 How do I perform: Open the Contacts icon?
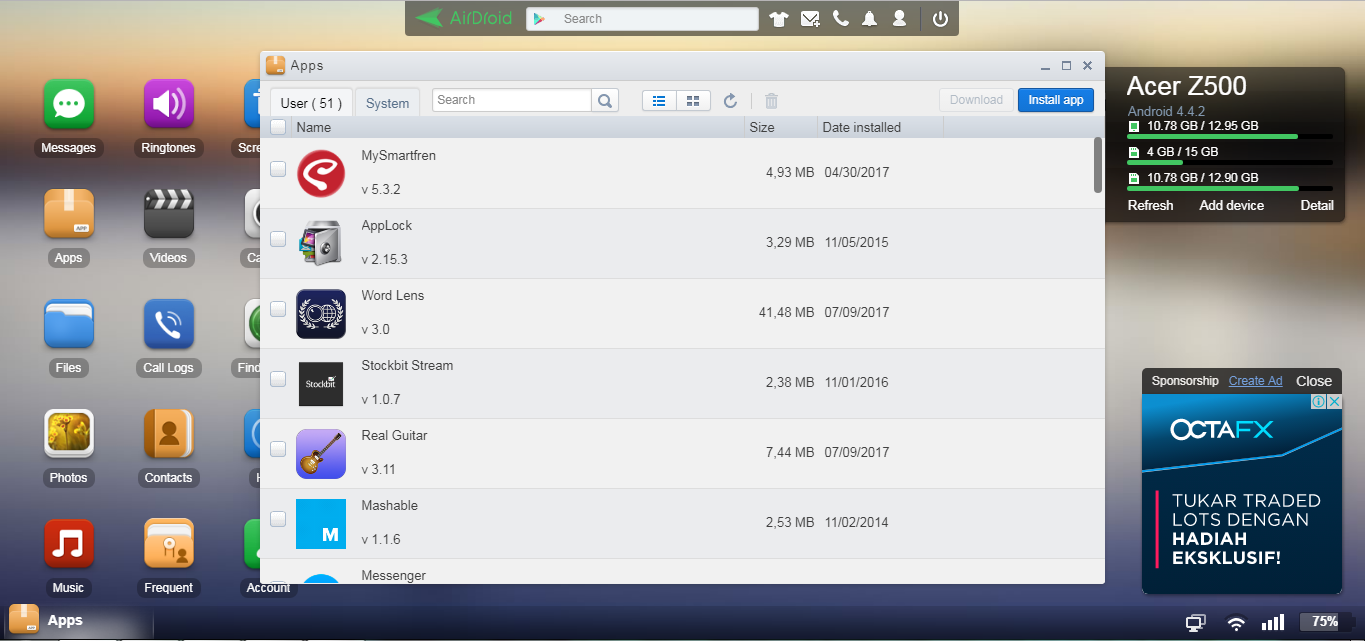coord(168,435)
